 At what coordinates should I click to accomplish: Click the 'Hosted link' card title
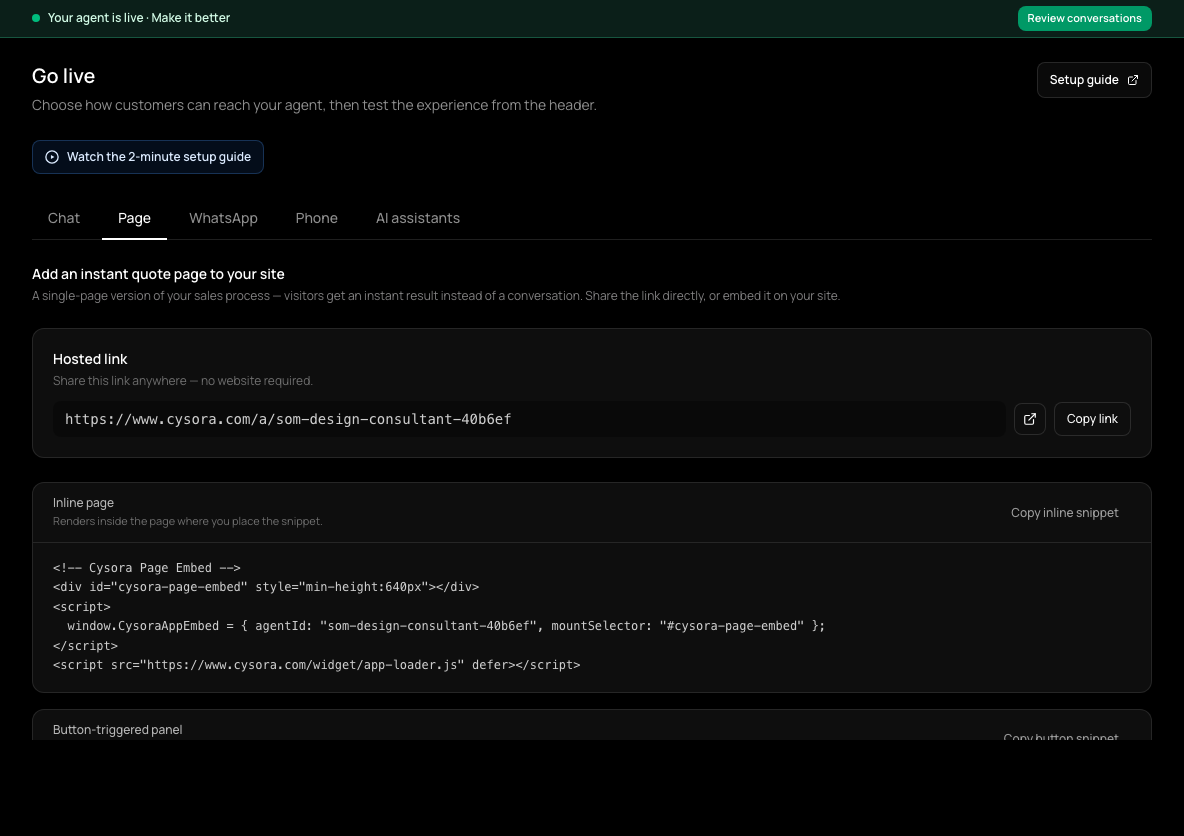pyautogui.click(x=90, y=359)
